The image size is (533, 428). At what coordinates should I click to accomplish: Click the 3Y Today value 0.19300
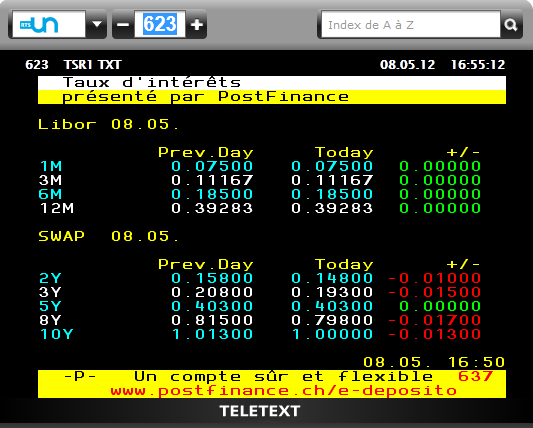pos(332,292)
